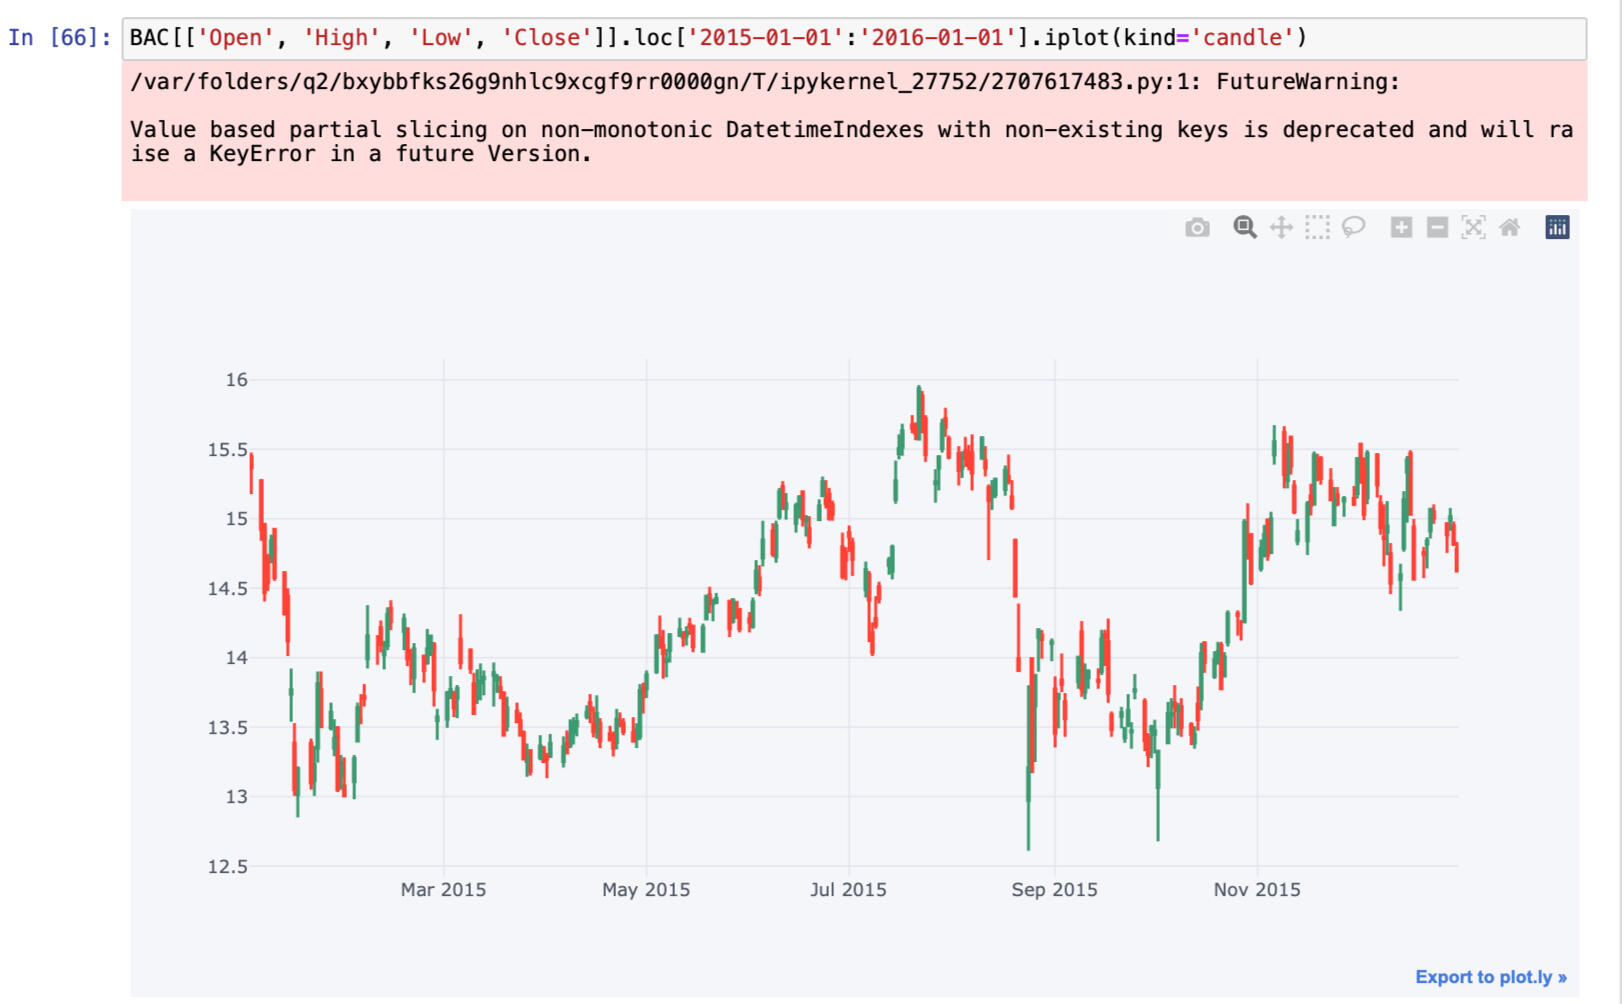The width and height of the screenshot is (1622, 1004).
Task: Select the Zoom magnifier tool
Action: point(1244,228)
